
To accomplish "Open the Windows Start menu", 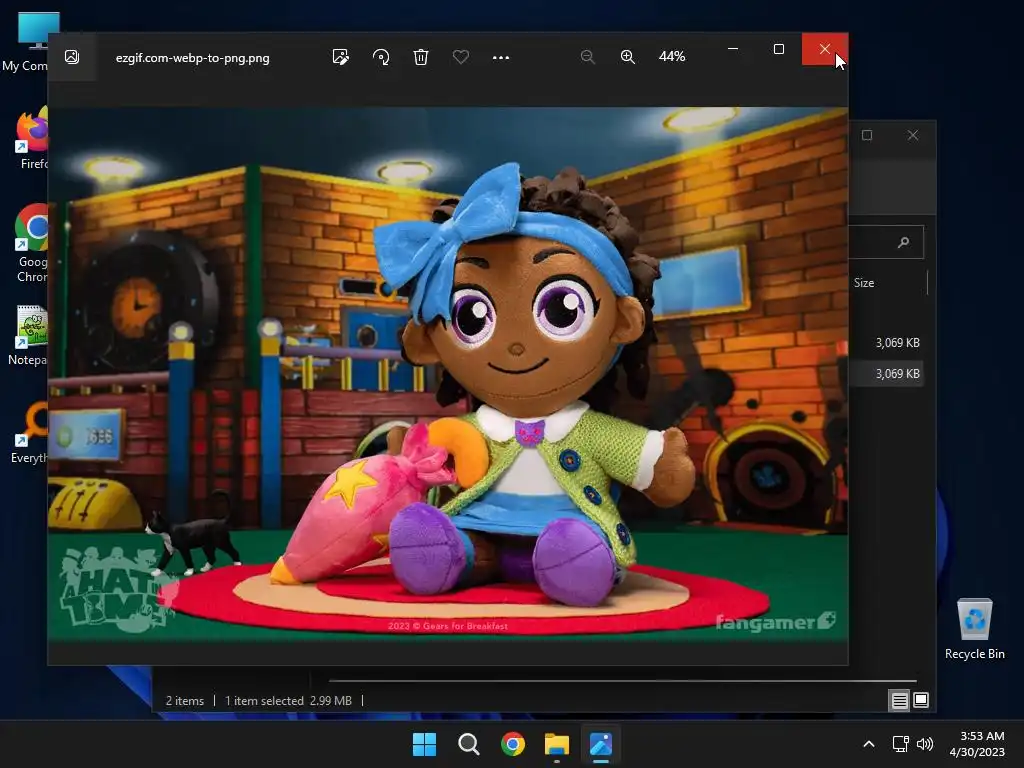I will pos(424,744).
